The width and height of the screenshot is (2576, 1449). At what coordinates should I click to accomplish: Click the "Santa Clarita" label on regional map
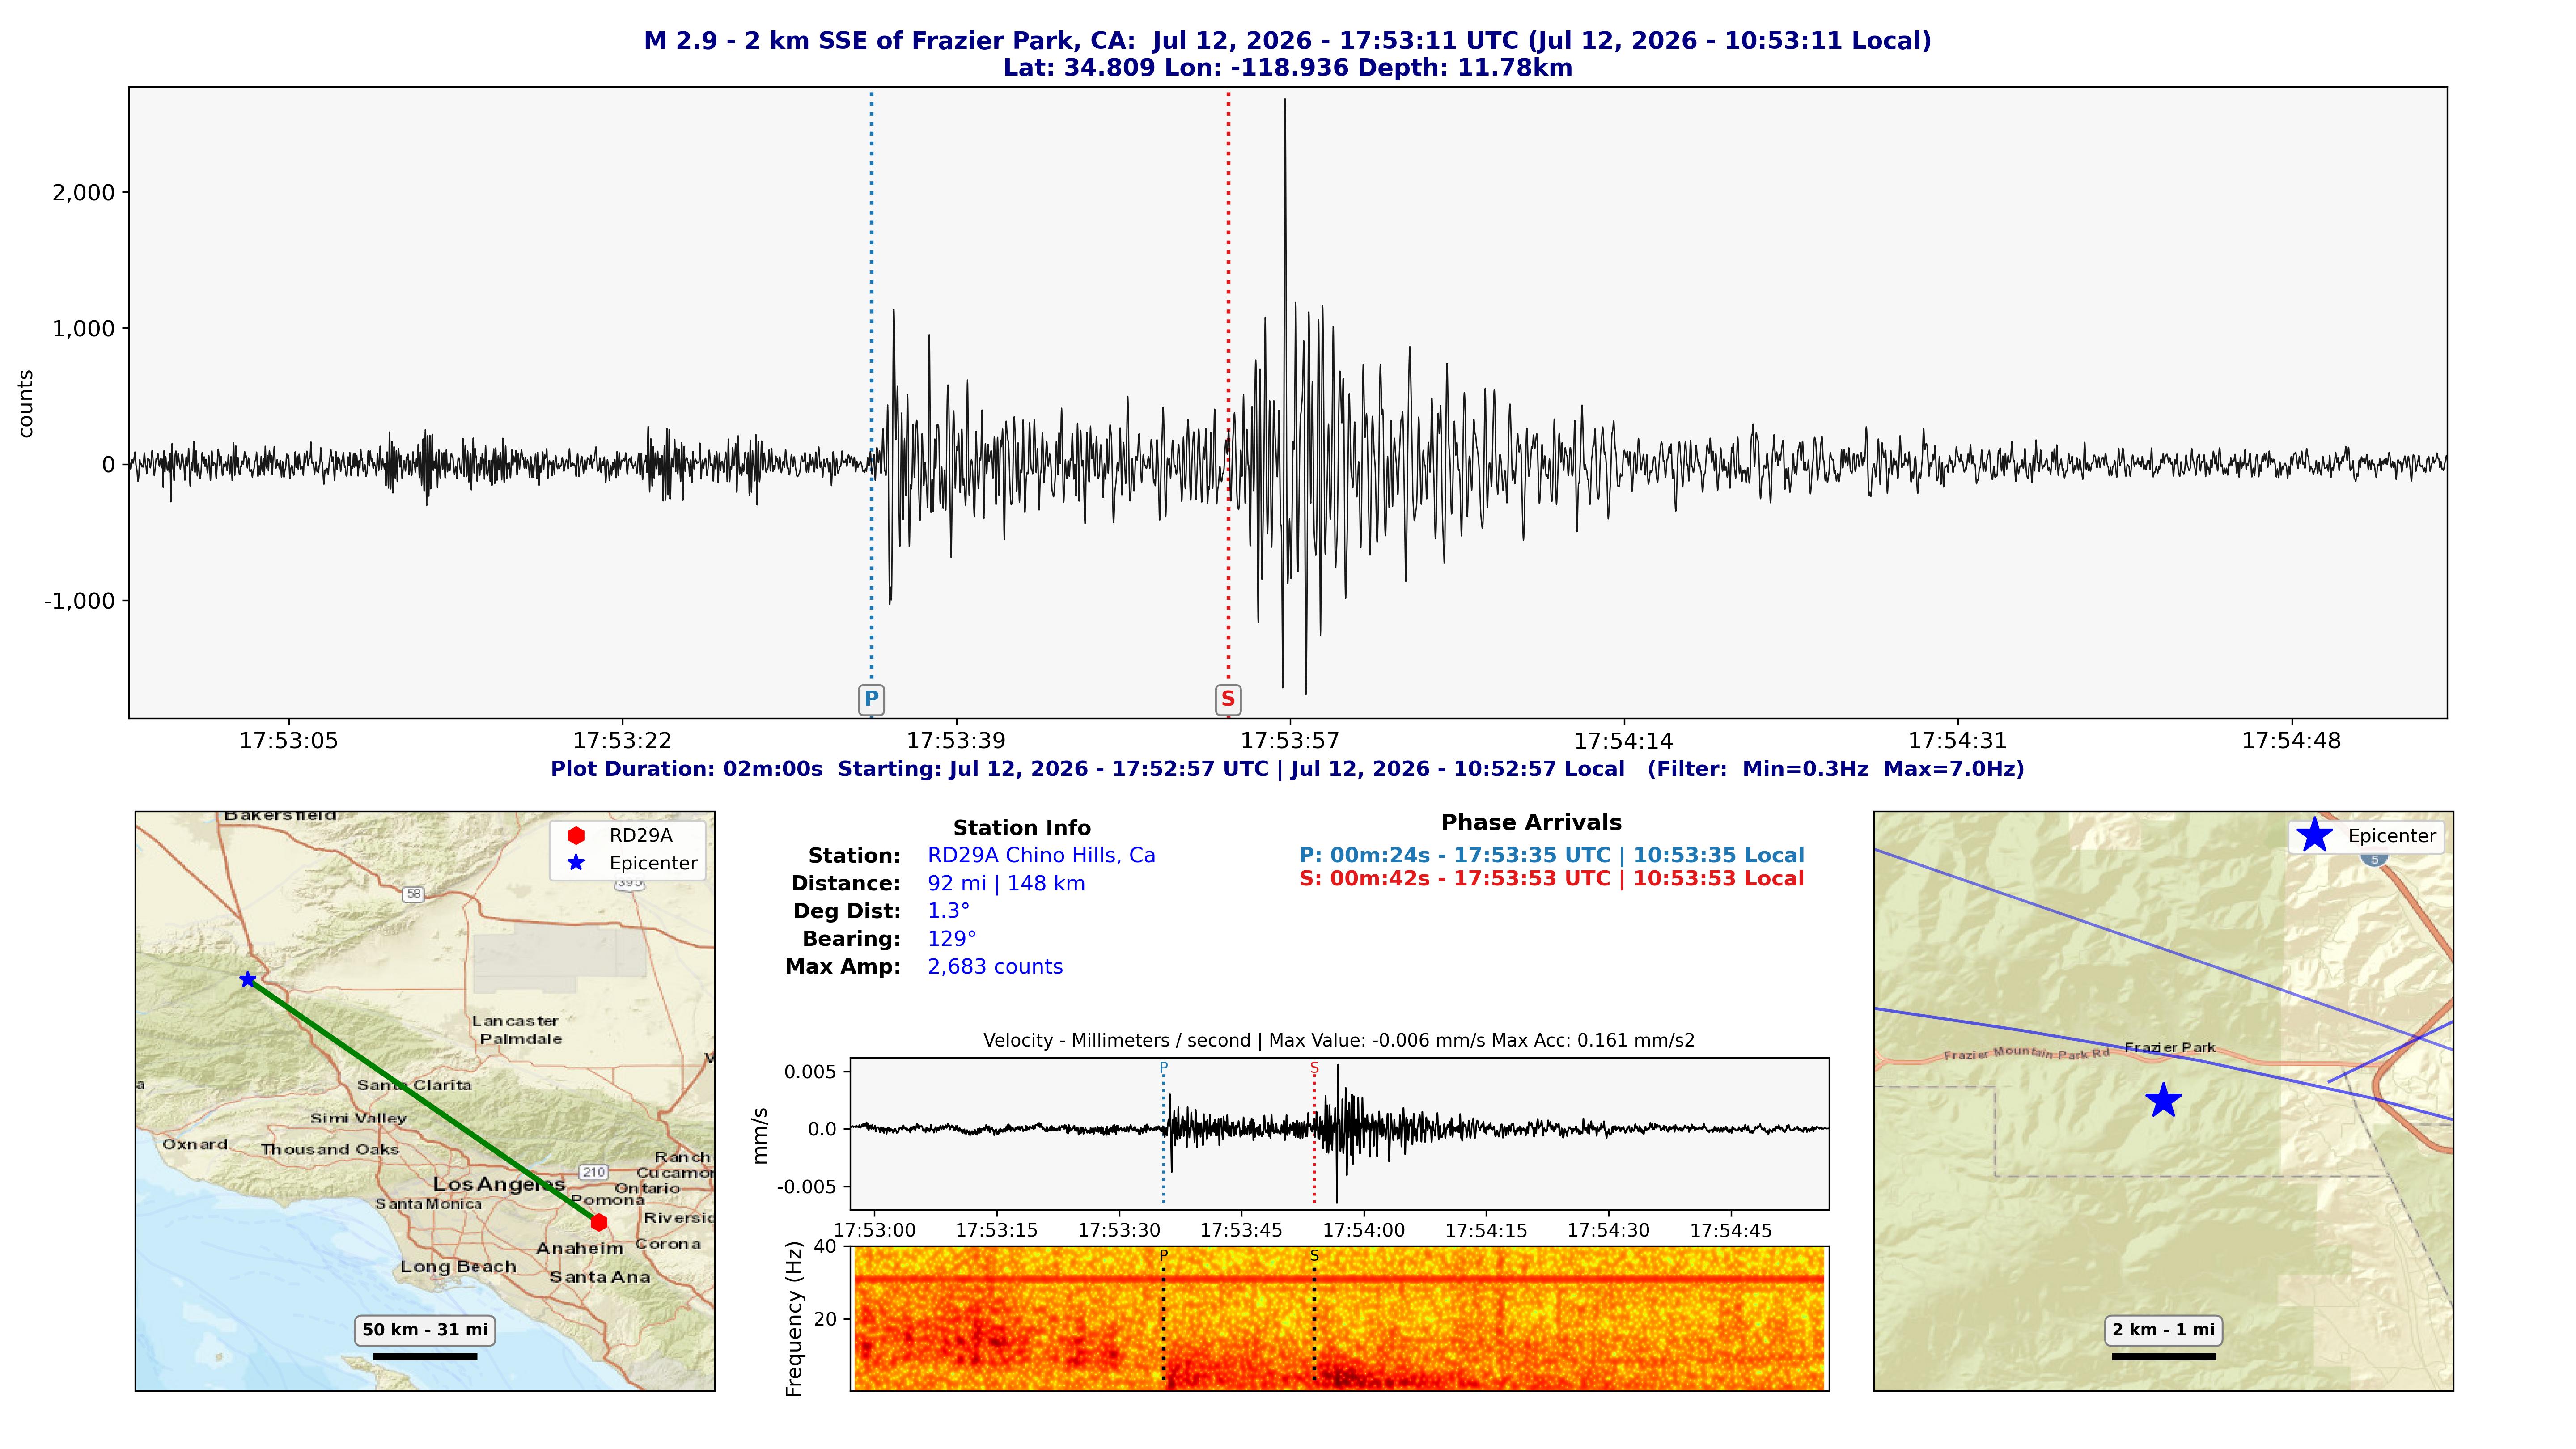point(414,1085)
